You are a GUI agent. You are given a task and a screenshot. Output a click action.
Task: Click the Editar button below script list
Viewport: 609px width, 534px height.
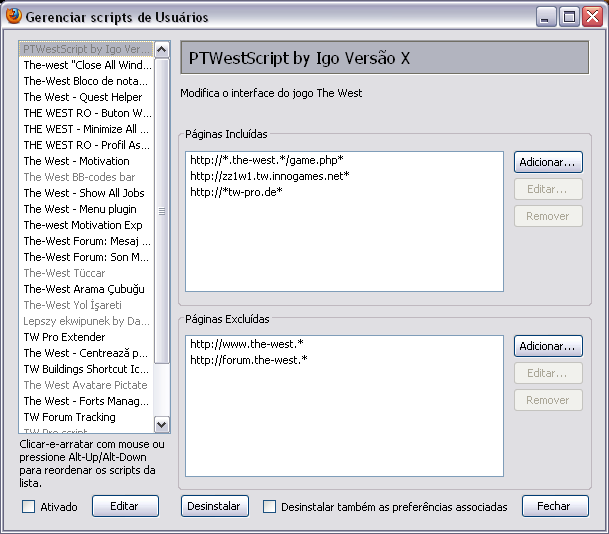coord(125,506)
